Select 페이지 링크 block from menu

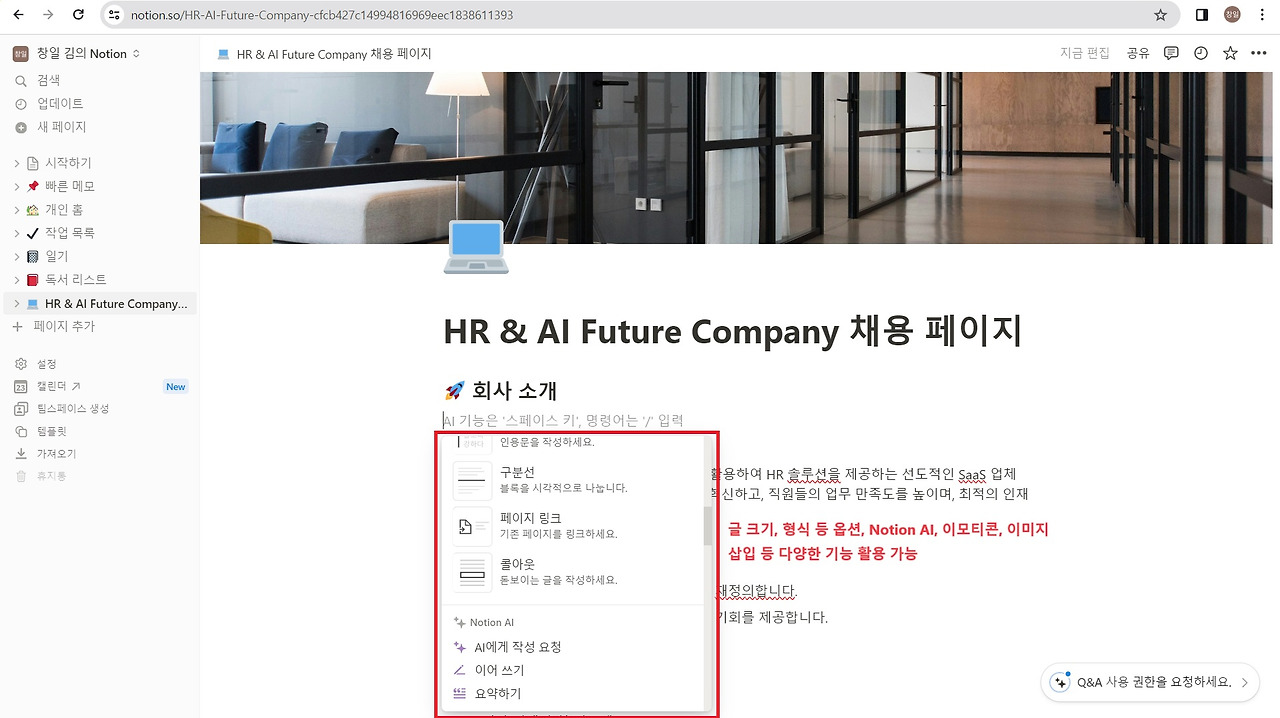(x=573, y=526)
